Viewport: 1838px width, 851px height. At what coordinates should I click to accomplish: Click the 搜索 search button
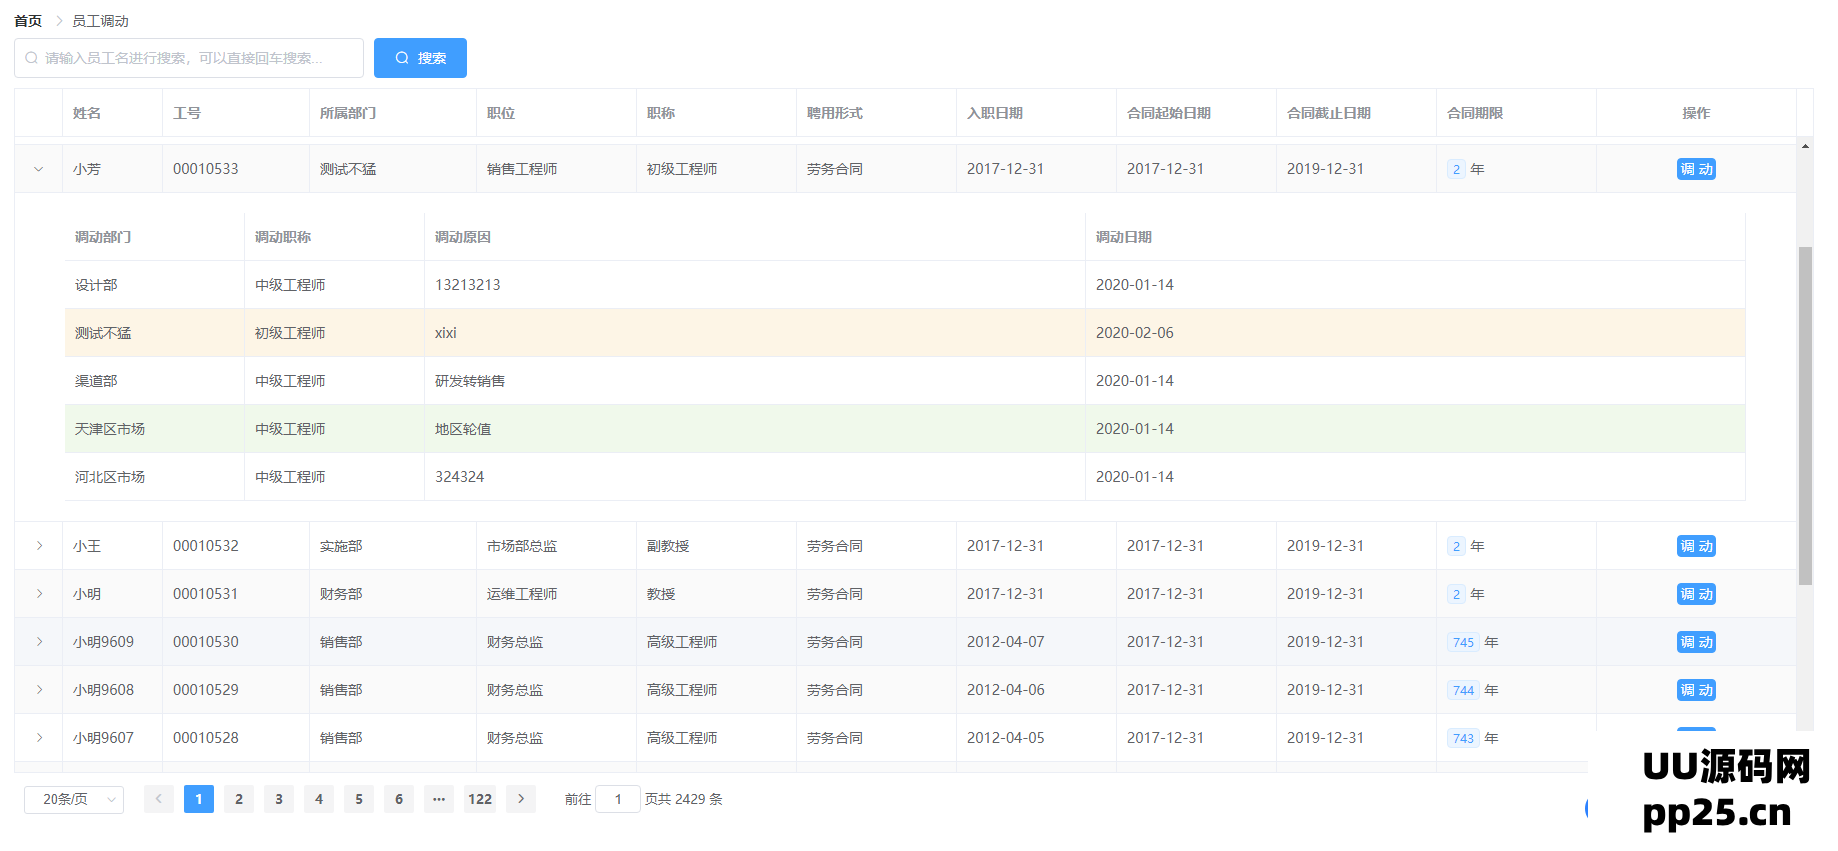[420, 58]
